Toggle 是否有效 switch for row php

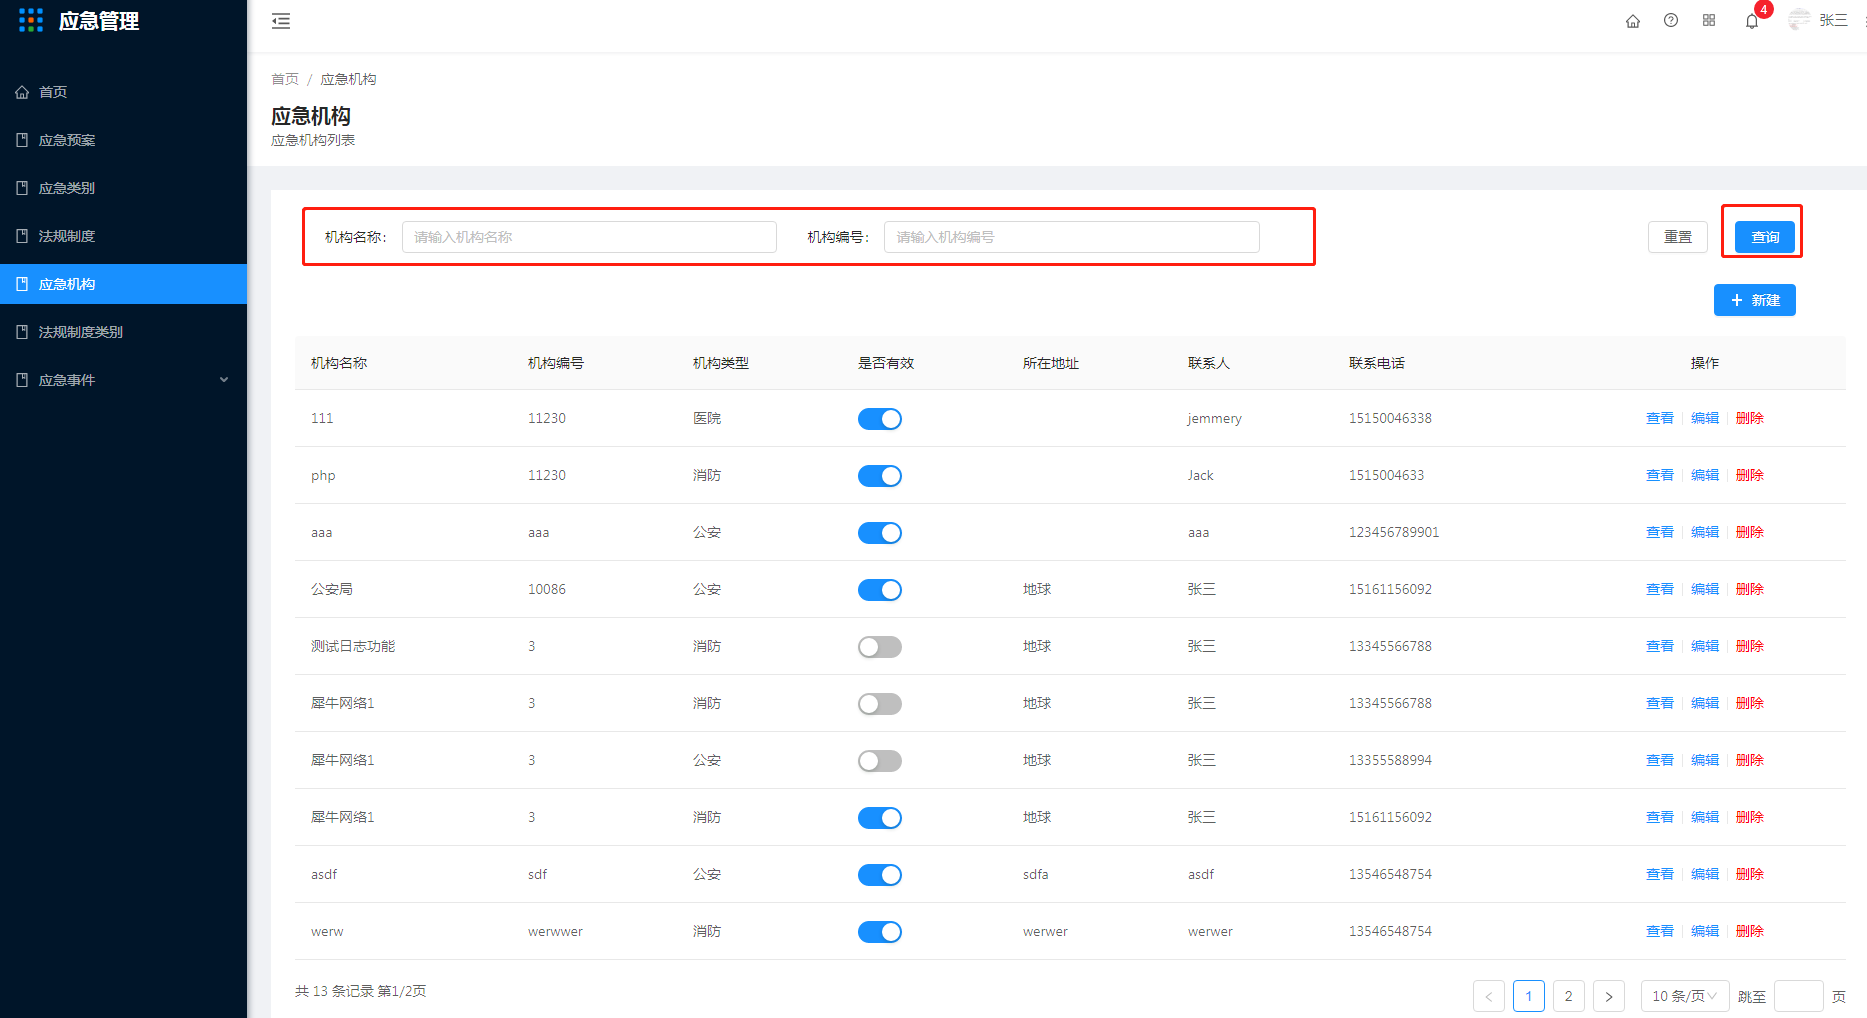(880, 476)
